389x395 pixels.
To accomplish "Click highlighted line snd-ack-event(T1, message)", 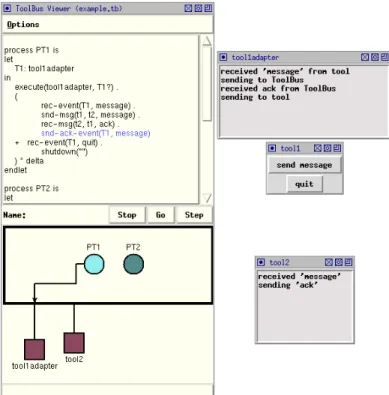I will click(96, 133).
